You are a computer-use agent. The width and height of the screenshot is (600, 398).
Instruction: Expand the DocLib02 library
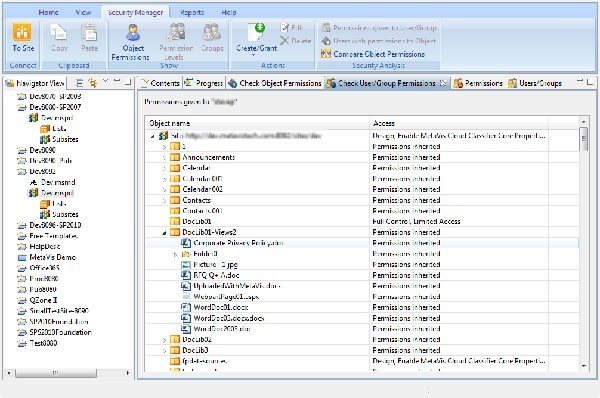164,340
